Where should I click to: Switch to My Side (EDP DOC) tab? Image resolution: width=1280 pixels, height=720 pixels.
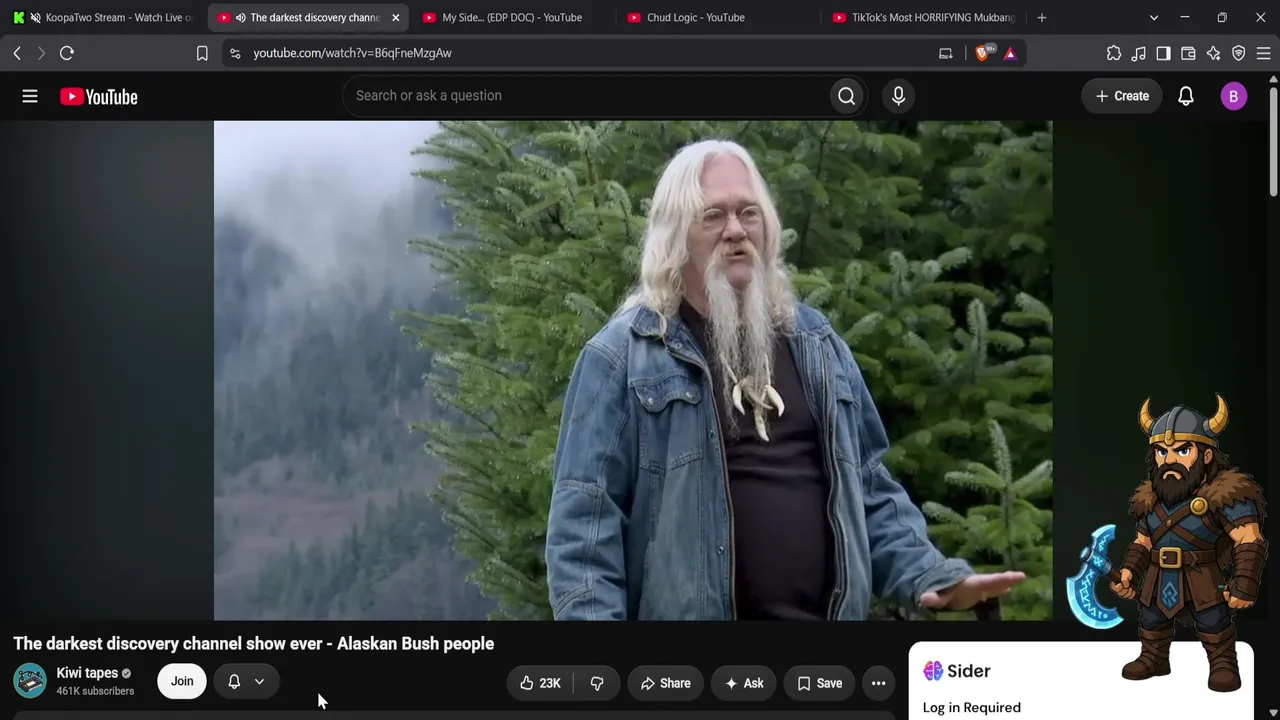pos(512,17)
